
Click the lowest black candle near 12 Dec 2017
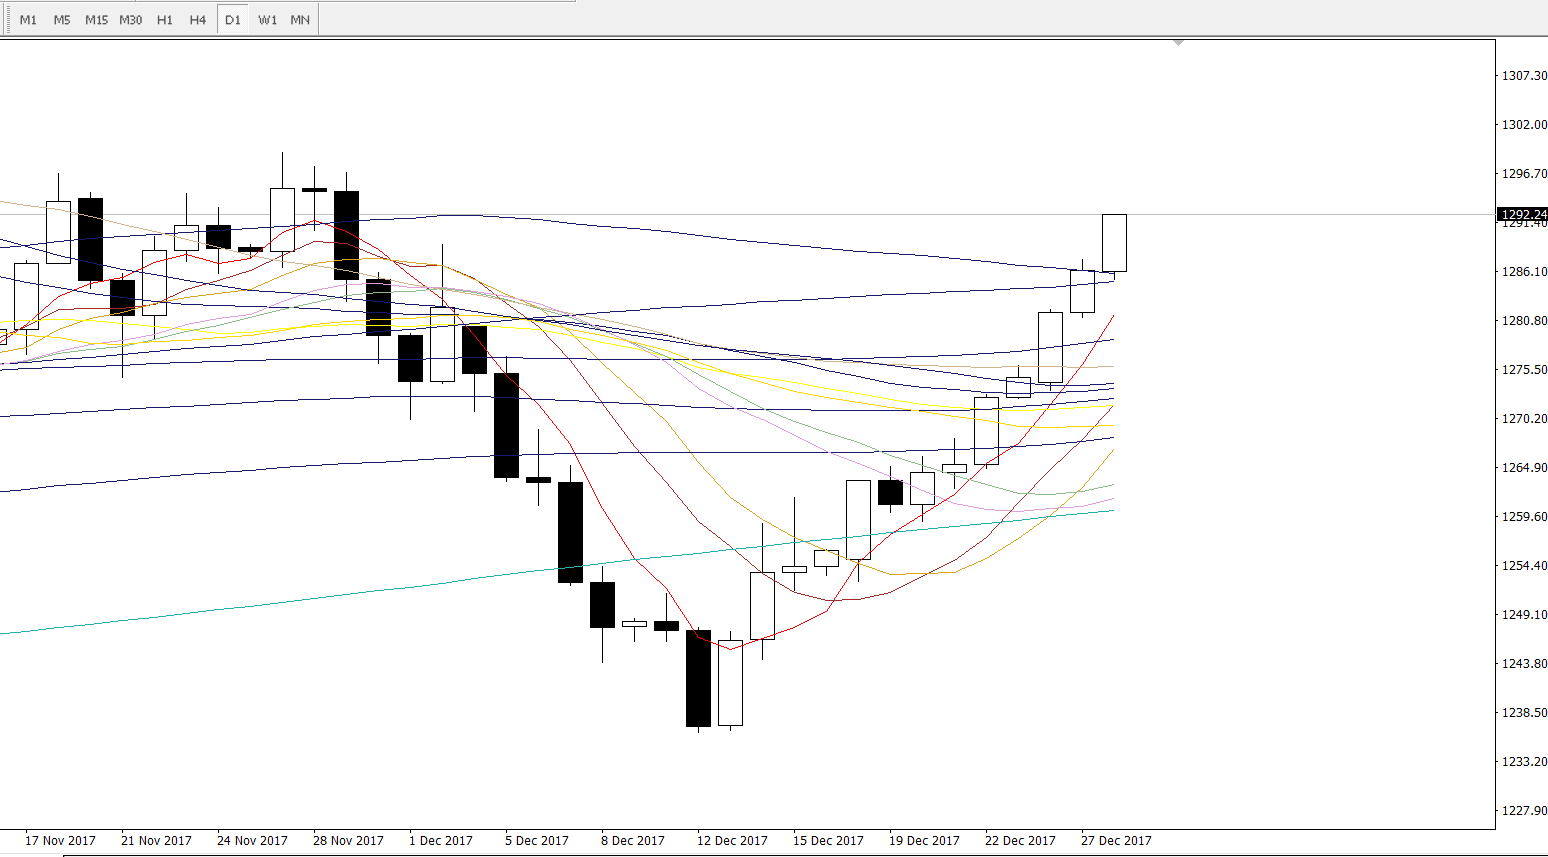point(698,678)
